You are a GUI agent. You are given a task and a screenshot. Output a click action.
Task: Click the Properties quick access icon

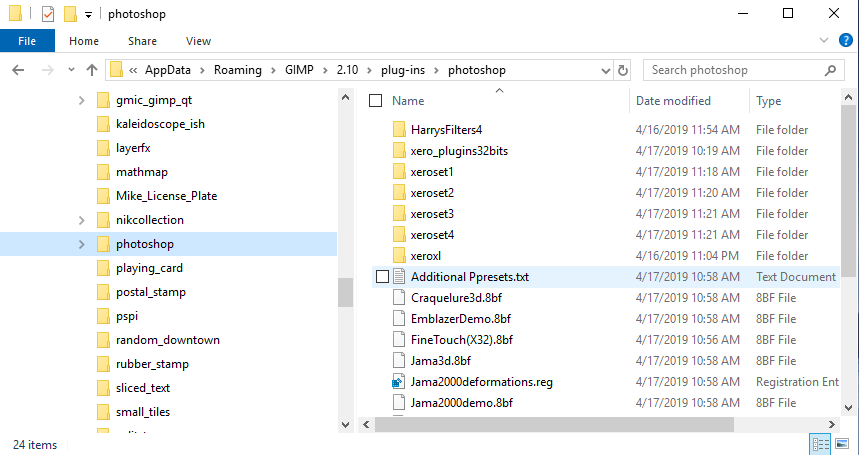[x=48, y=14]
